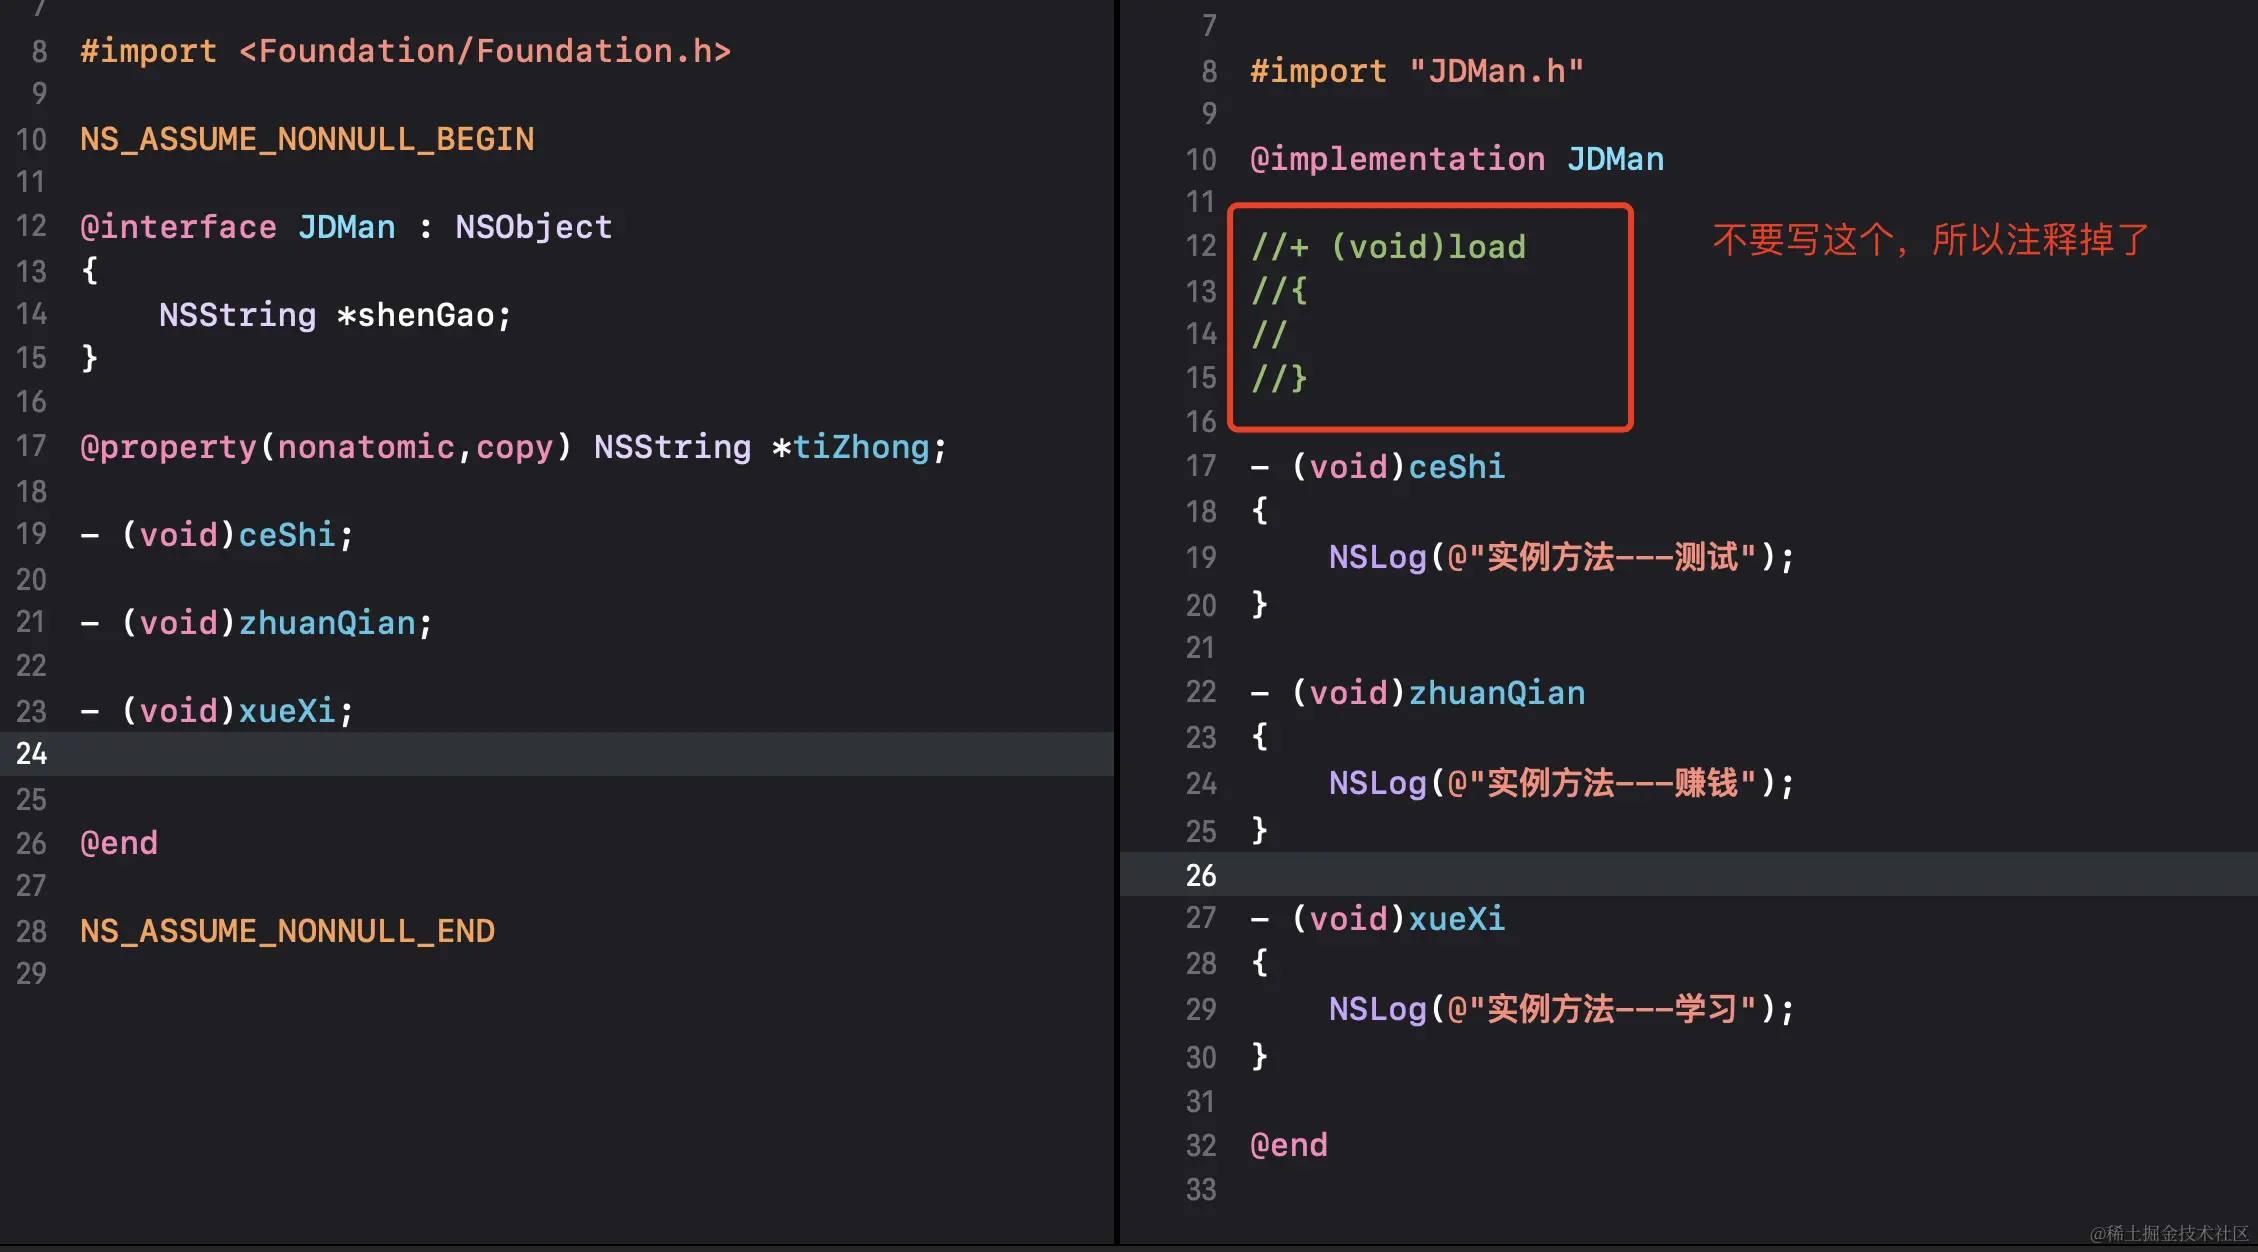Image resolution: width=2258 pixels, height=1252 pixels.
Task: Click the commented //} line
Action: tap(1279, 379)
